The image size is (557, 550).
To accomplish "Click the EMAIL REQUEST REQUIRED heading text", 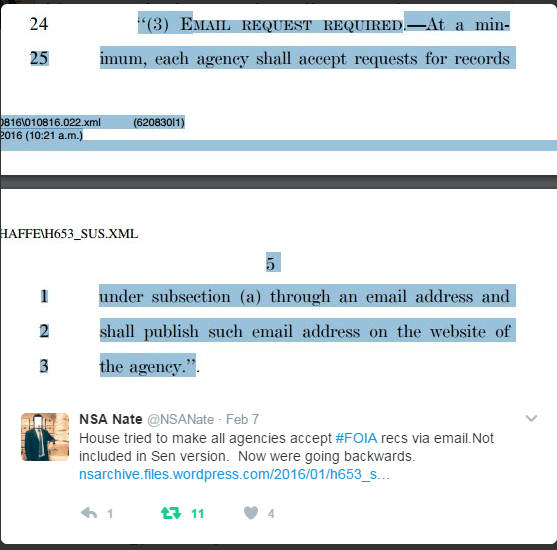I will (x=292, y=25).
